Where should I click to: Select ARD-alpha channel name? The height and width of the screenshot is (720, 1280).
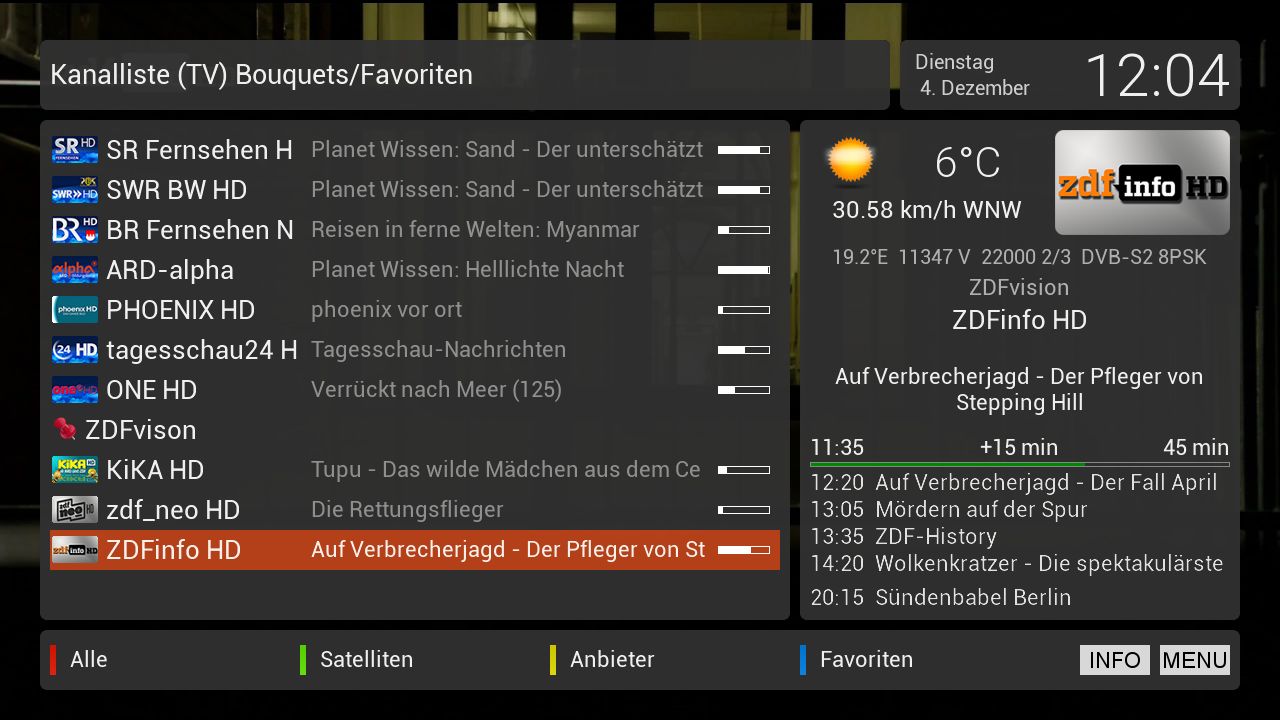pyautogui.click(x=170, y=270)
